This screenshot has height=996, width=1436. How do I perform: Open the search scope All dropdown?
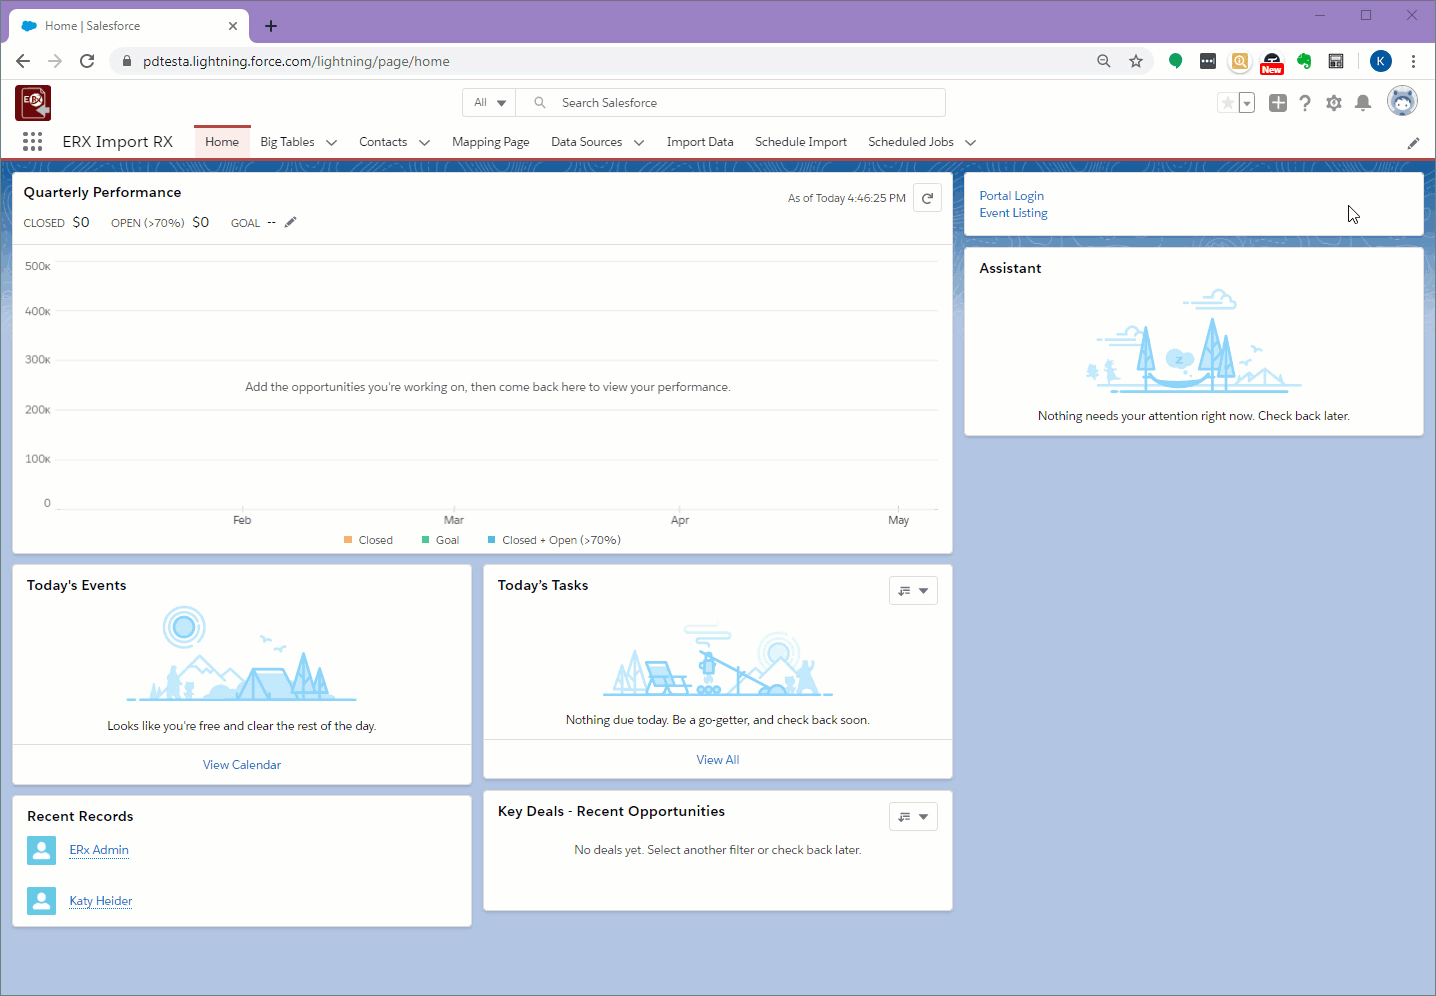pos(490,103)
